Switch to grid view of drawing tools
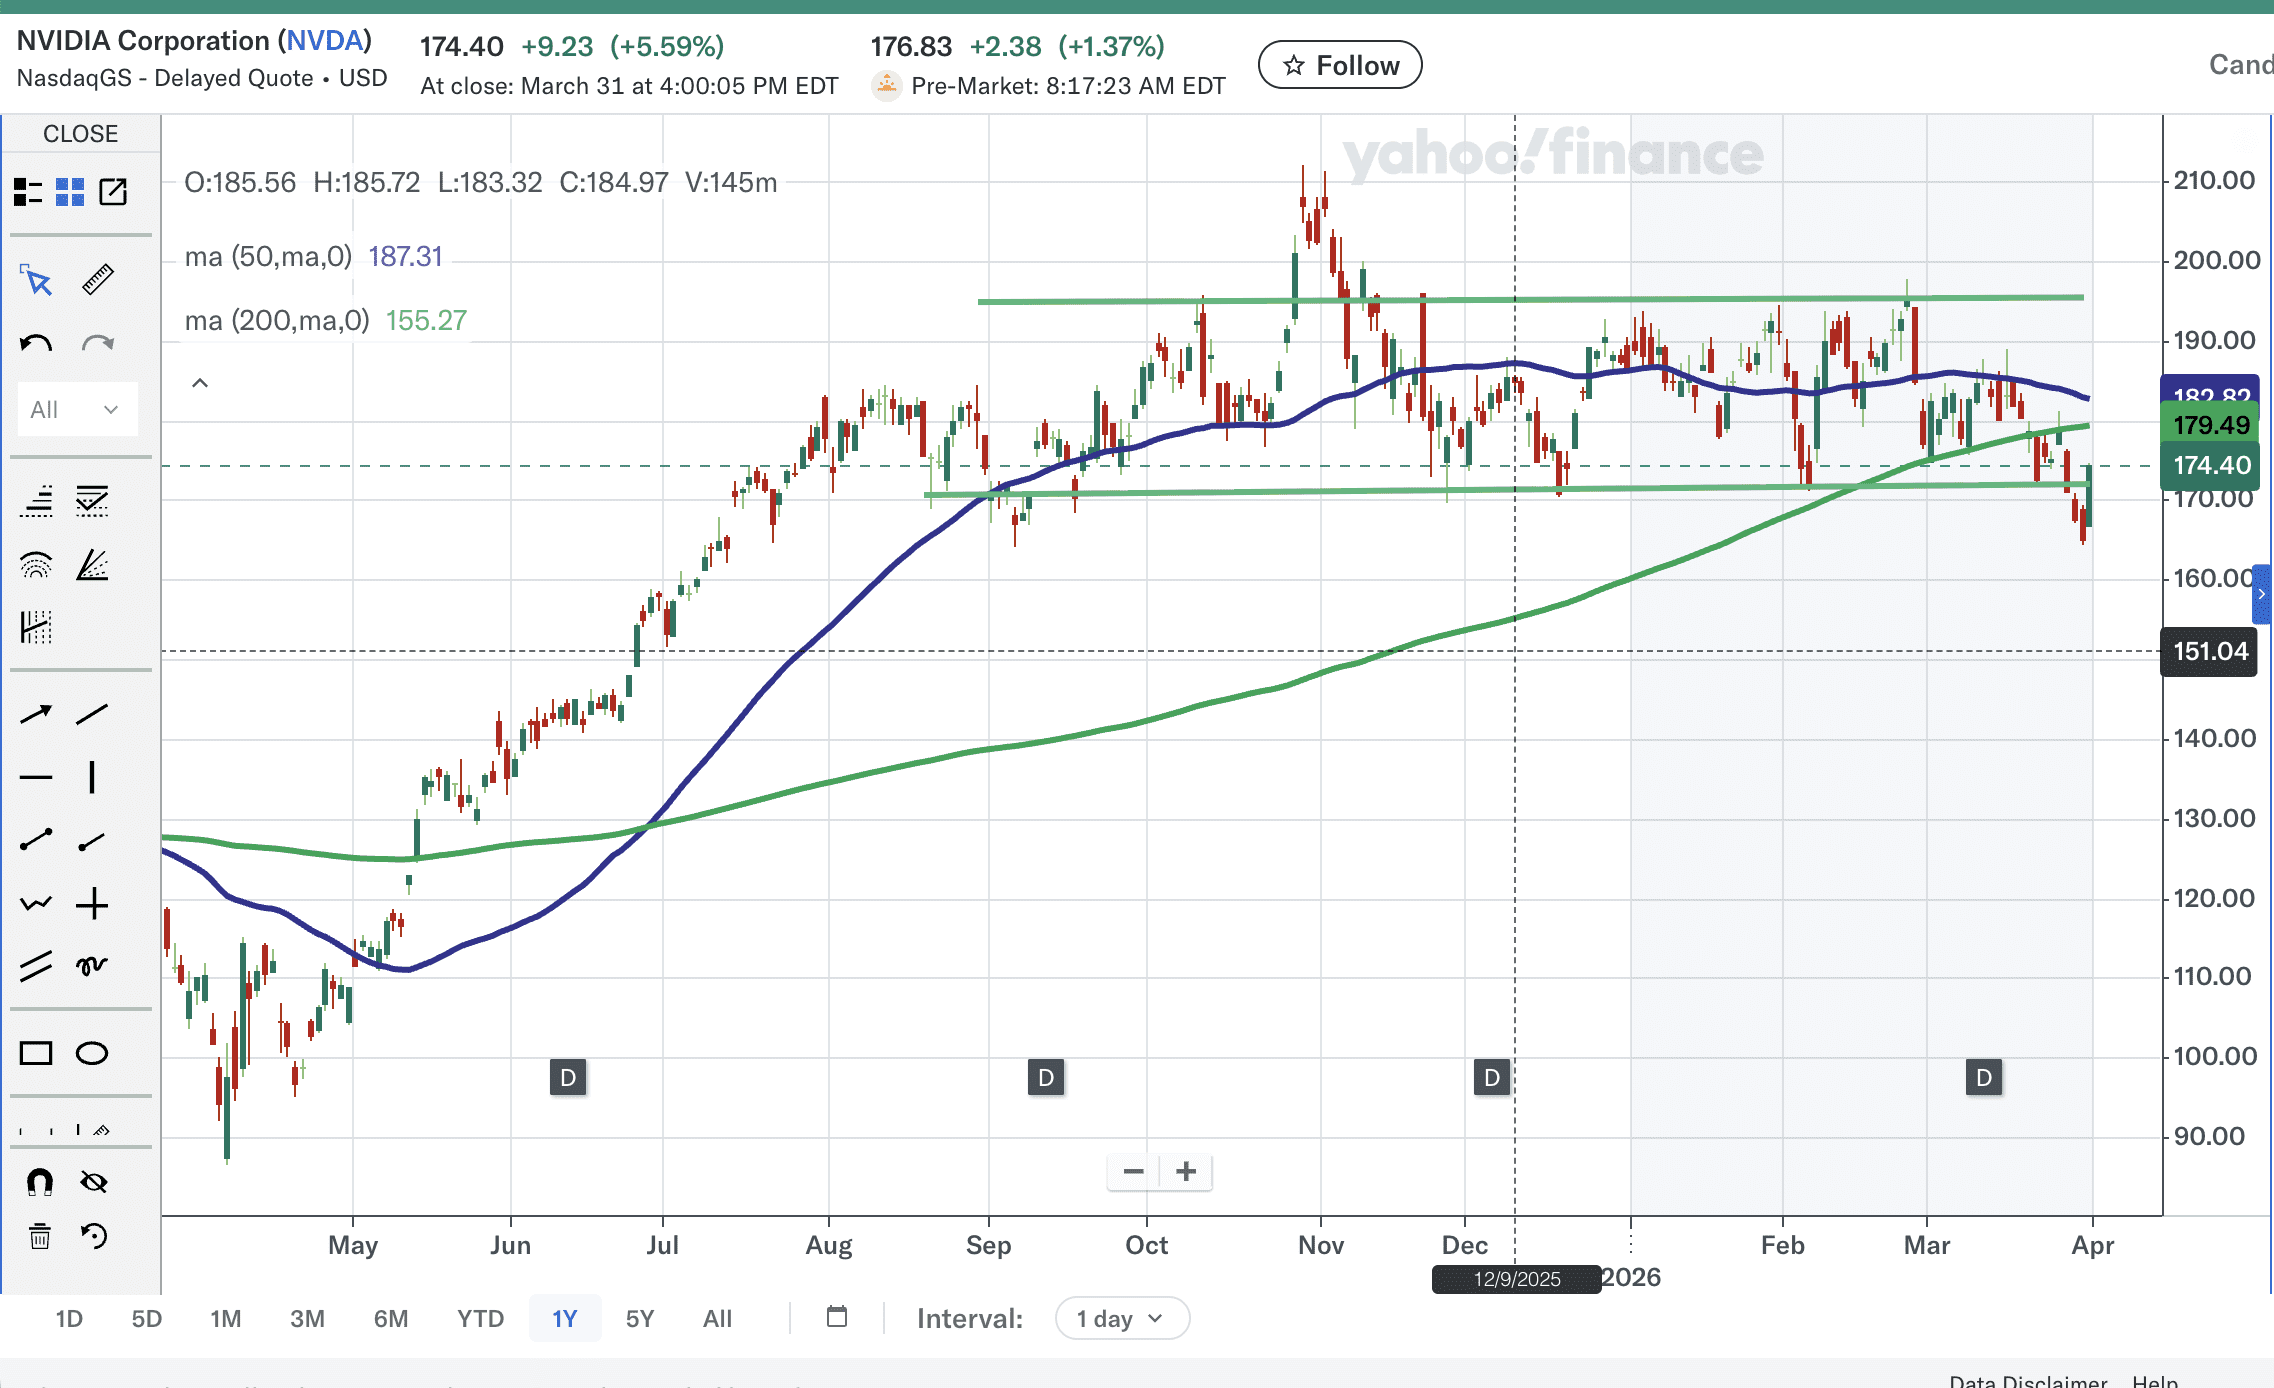The height and width of the screenshot is (1388, 2274). (70, 192)
